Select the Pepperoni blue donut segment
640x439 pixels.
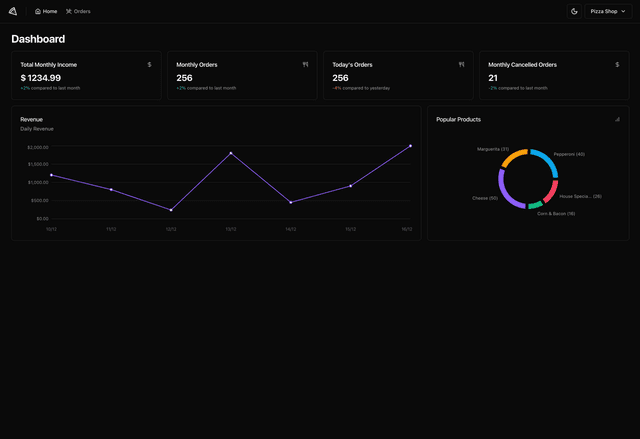[x=546, y=160]
